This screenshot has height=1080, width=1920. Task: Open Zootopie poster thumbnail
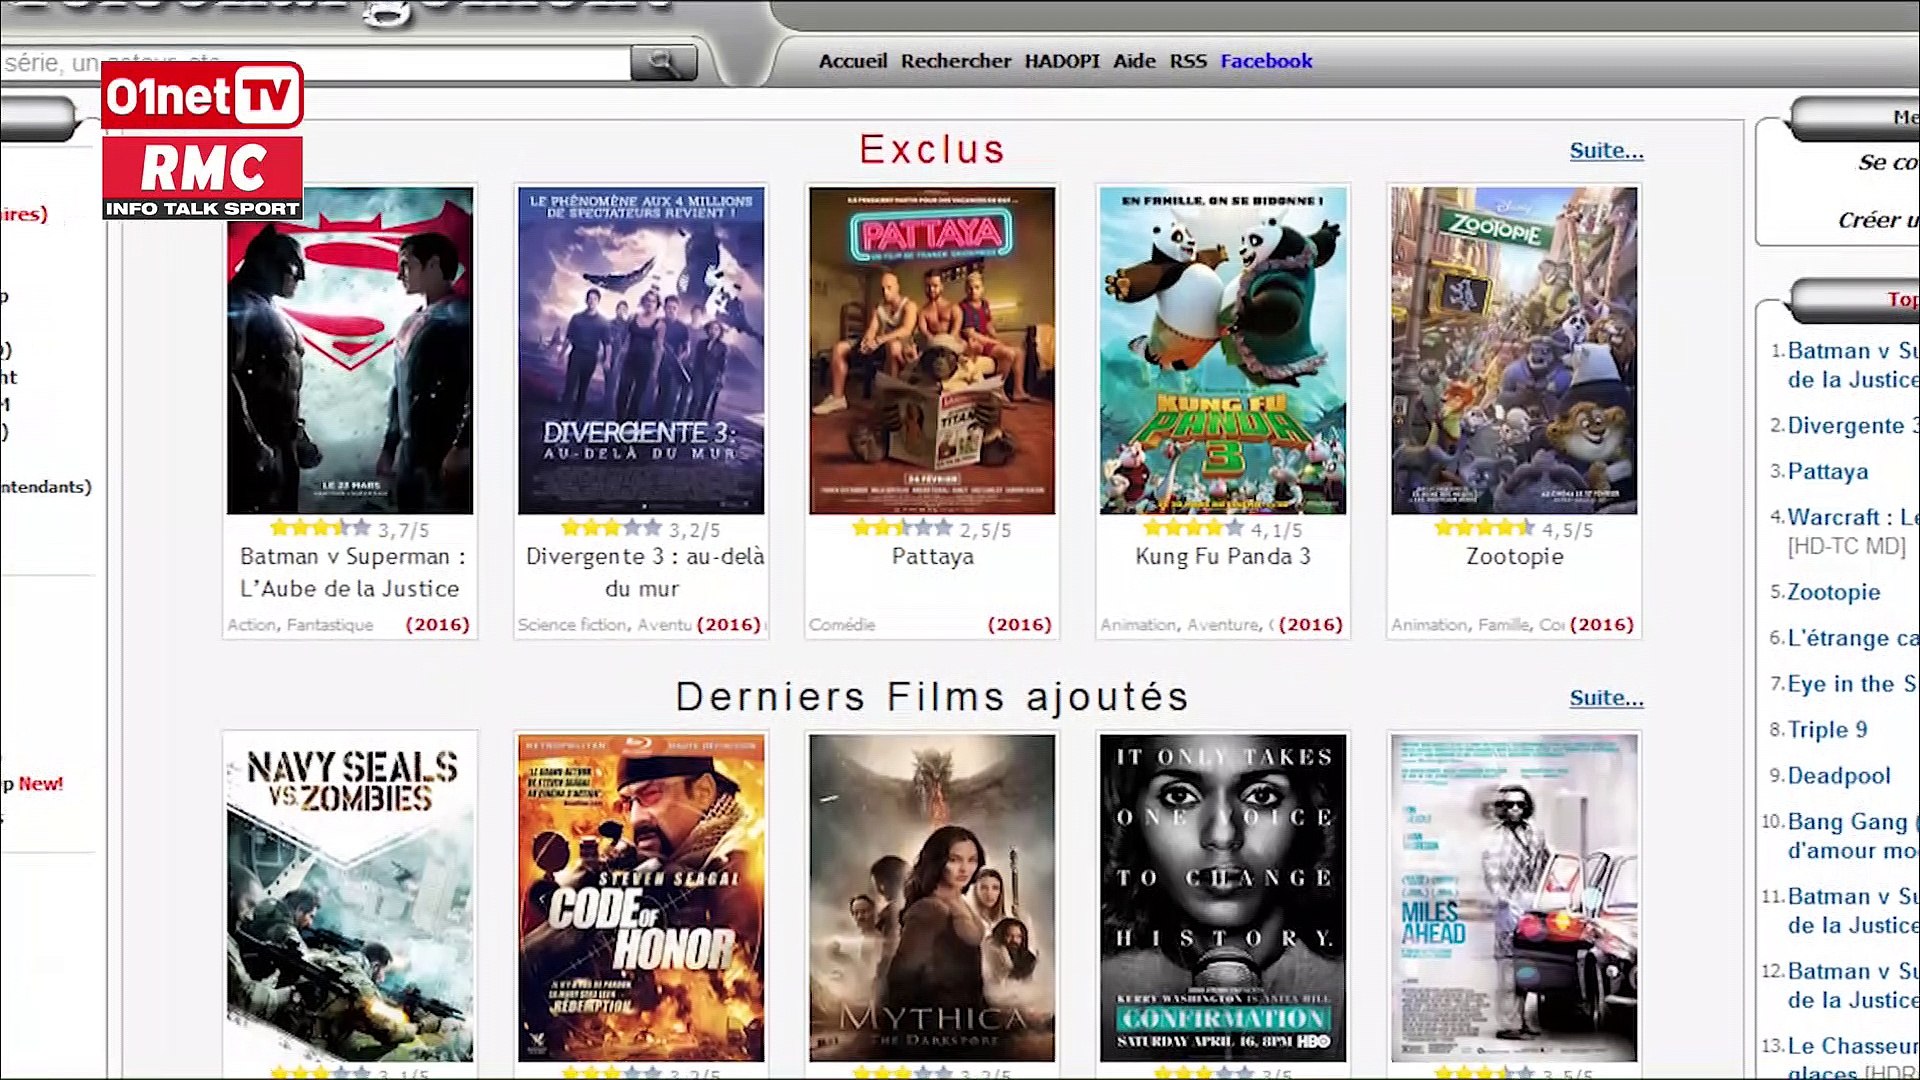point(1514,350)
